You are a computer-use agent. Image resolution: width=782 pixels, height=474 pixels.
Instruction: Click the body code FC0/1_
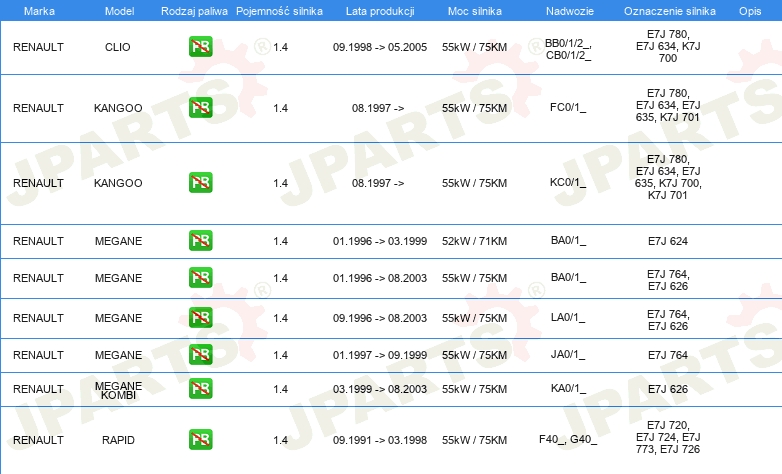568,107
